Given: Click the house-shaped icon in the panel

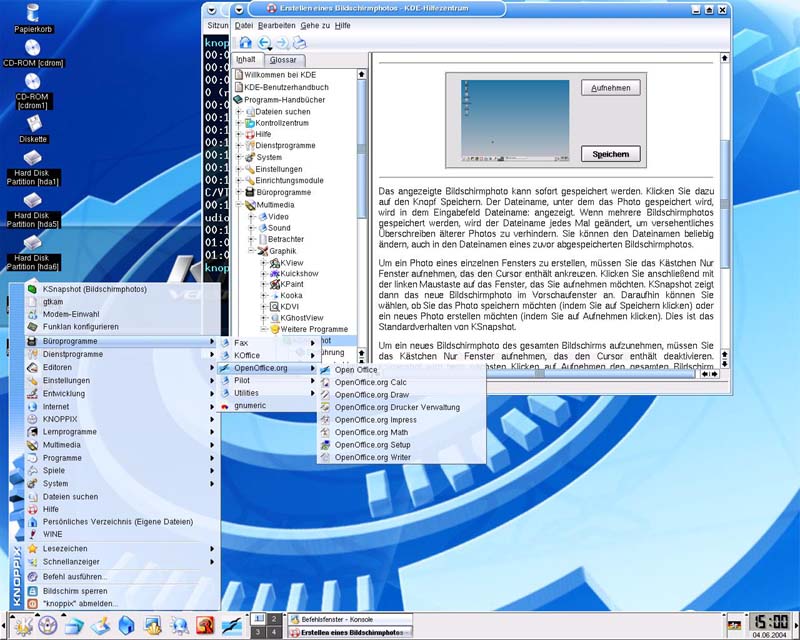Looking at the screenshot, I should (x=127, y=626).
